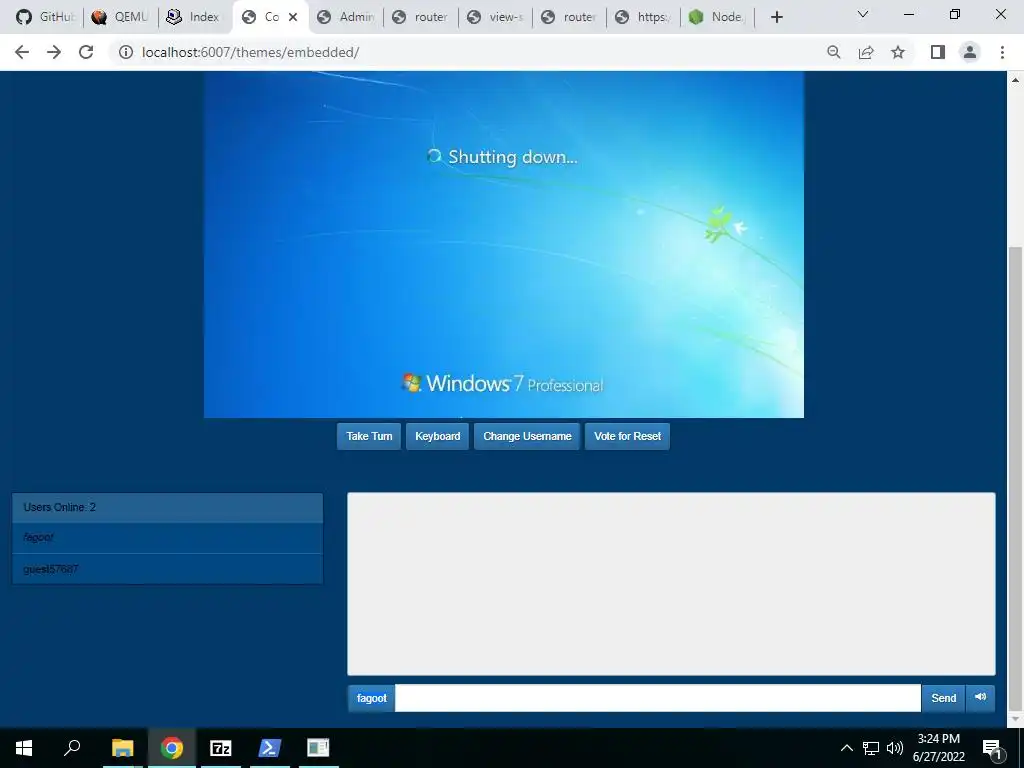Open the volume tray icon
The height and width of the screenshot is (768, 1024).
(x=895, y=748)
